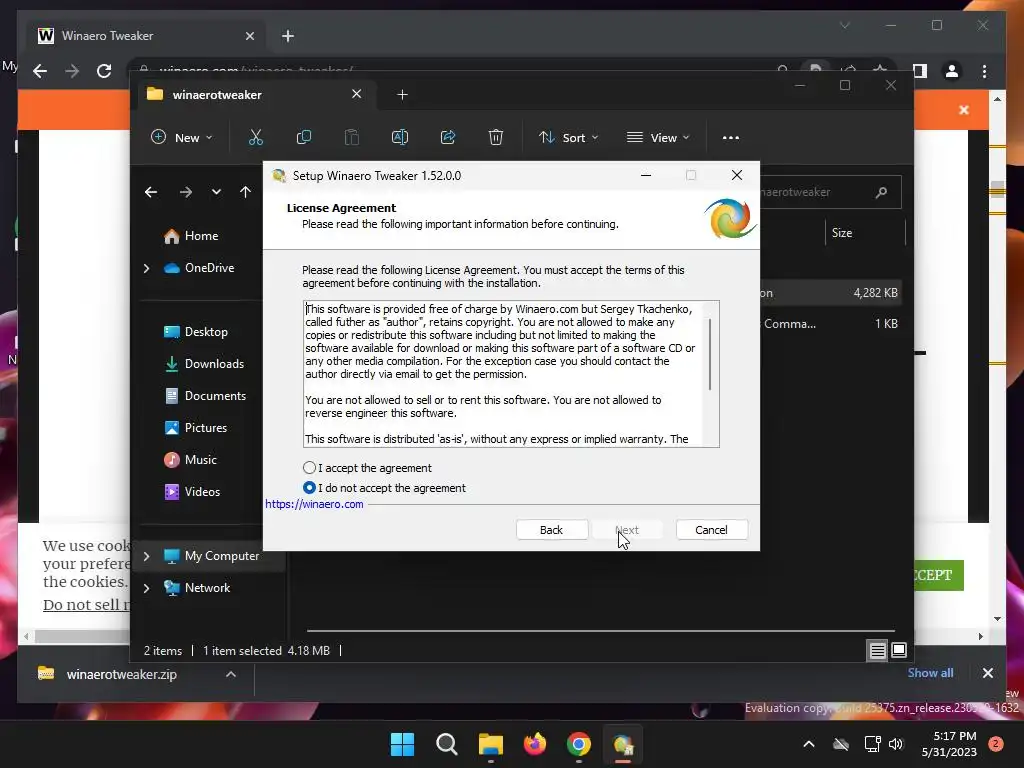1024x768 pixels.
Task: Select My Computer in the File Explorer sidebar
Action: coord(211,556)
